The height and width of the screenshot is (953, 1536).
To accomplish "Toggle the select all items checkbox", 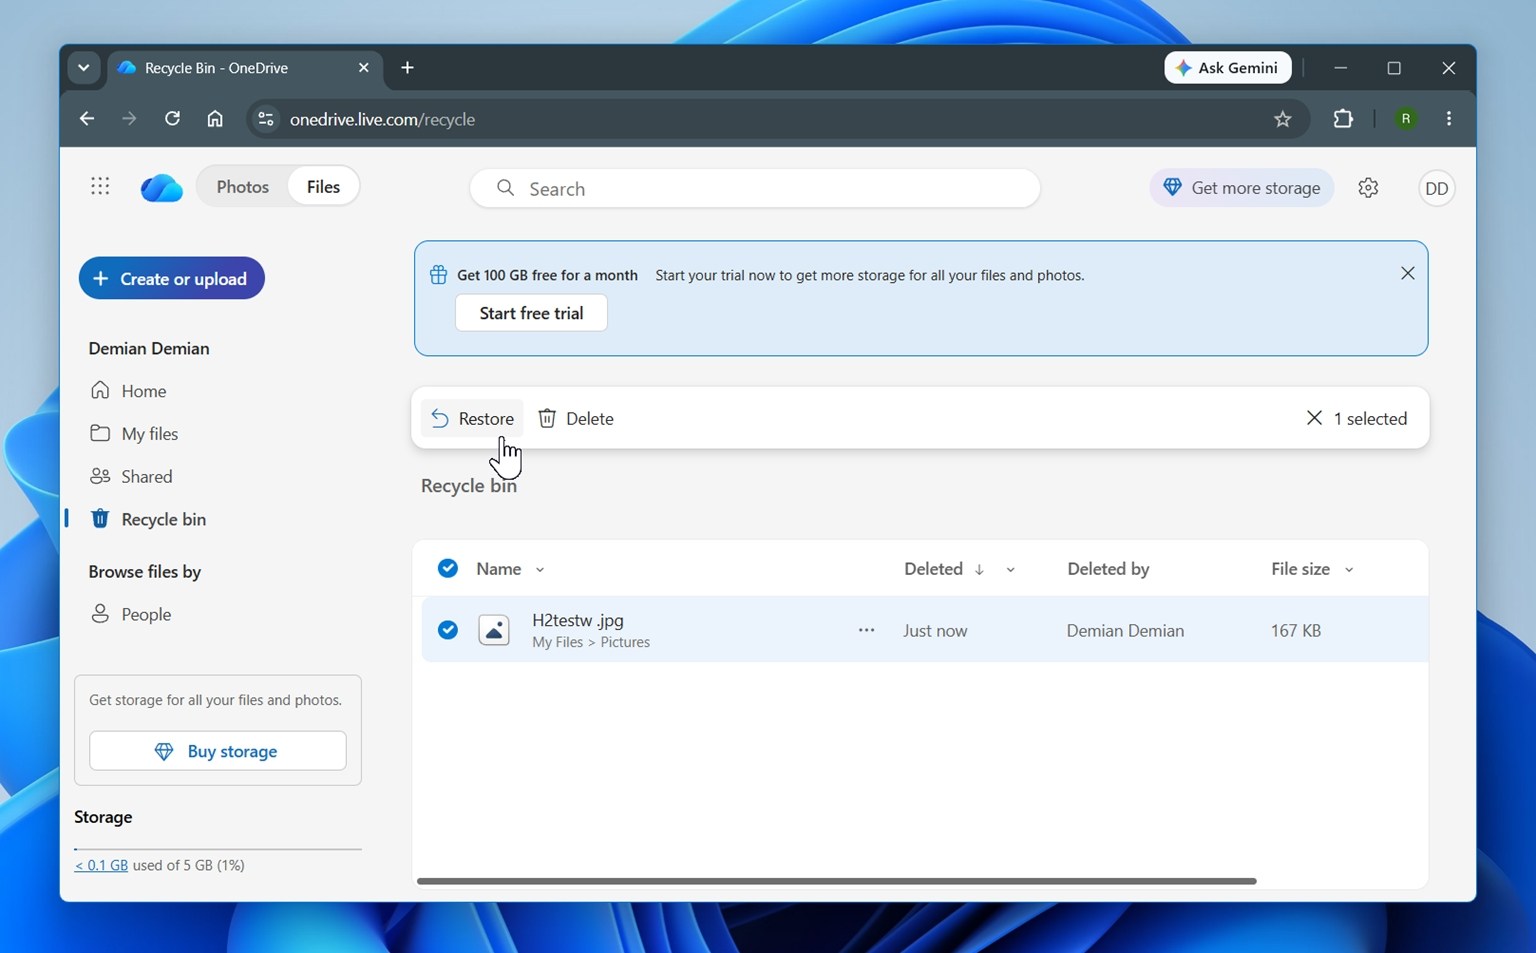I will point(448,569).
